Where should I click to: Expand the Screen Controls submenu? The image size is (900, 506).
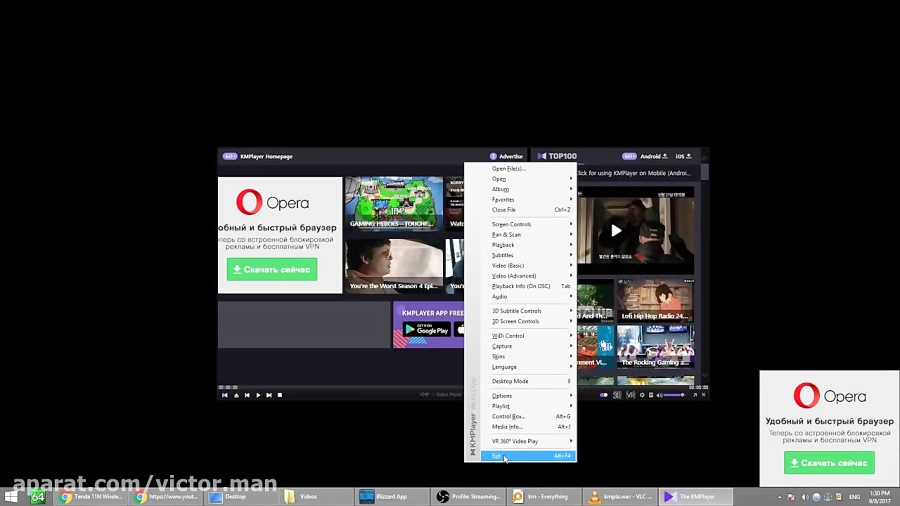[527, 224]
